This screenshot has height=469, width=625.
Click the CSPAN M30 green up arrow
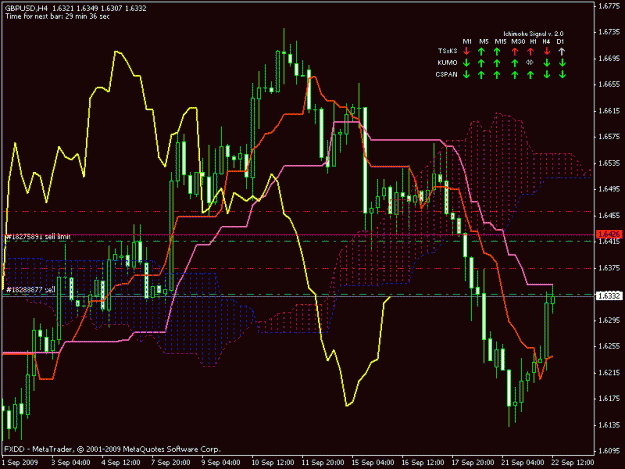tap(515, 75)
